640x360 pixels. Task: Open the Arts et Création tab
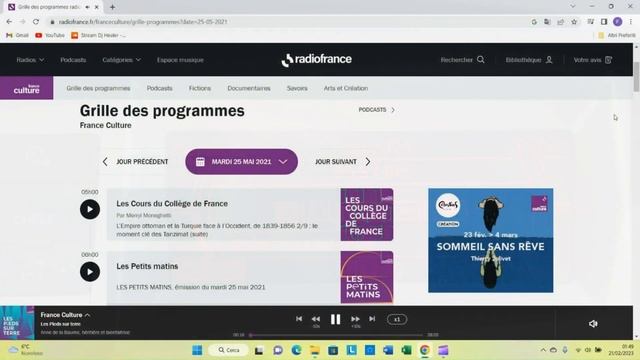(x=346, y=88)
